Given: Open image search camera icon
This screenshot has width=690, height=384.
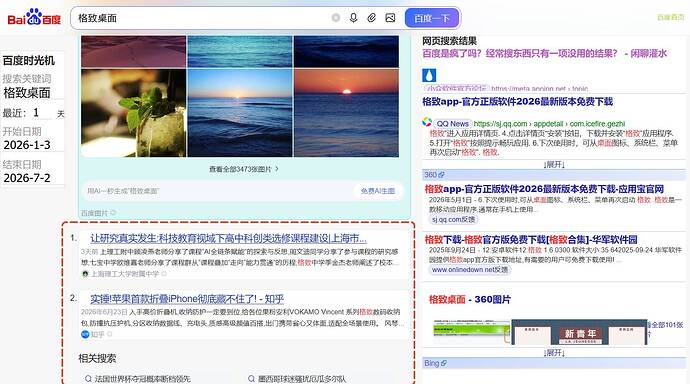Looking at the screenshot, I should (x=390, y=18).
